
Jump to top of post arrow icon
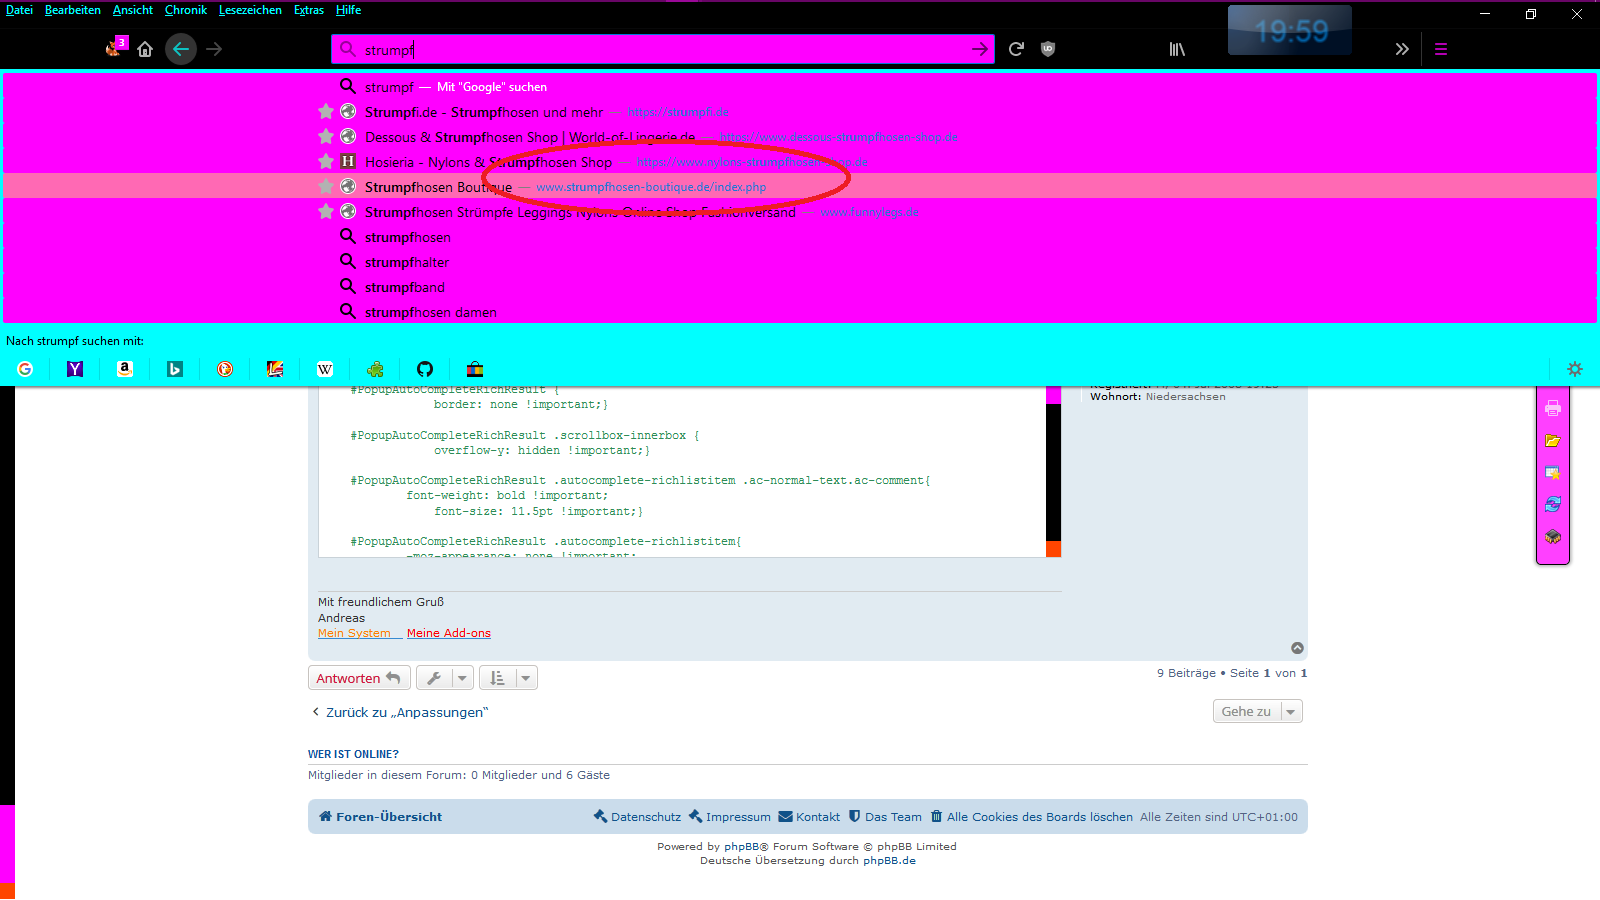click(1297, 648)
